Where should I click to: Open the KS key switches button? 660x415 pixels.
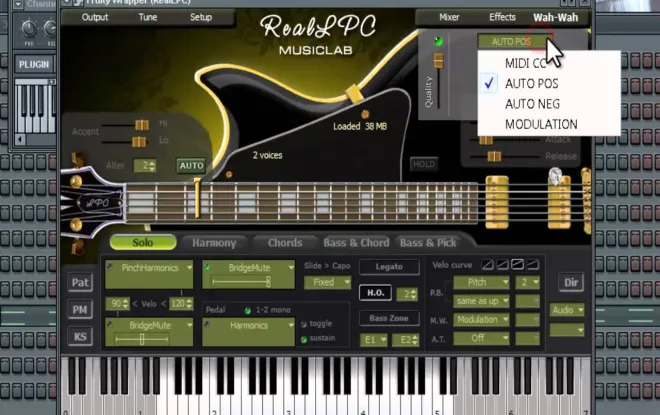[80, 337]
